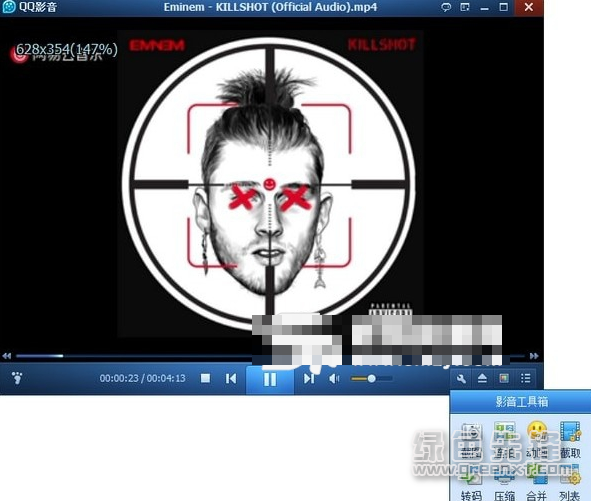Select 截取 clip tool in toolbox
This screenshot has width=591, height=504.
570,440
